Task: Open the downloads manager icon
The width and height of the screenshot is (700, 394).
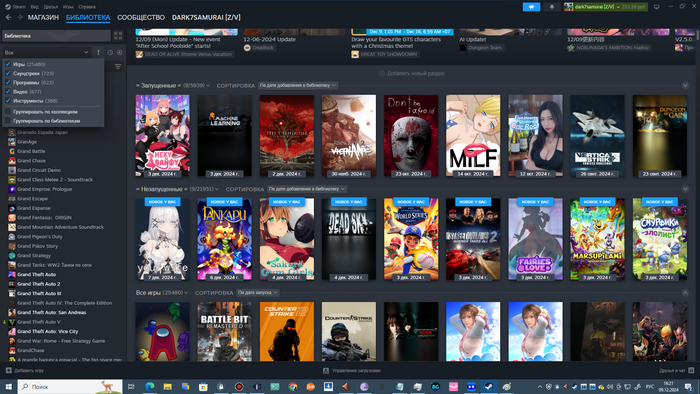Action: [x=326, y=370]
